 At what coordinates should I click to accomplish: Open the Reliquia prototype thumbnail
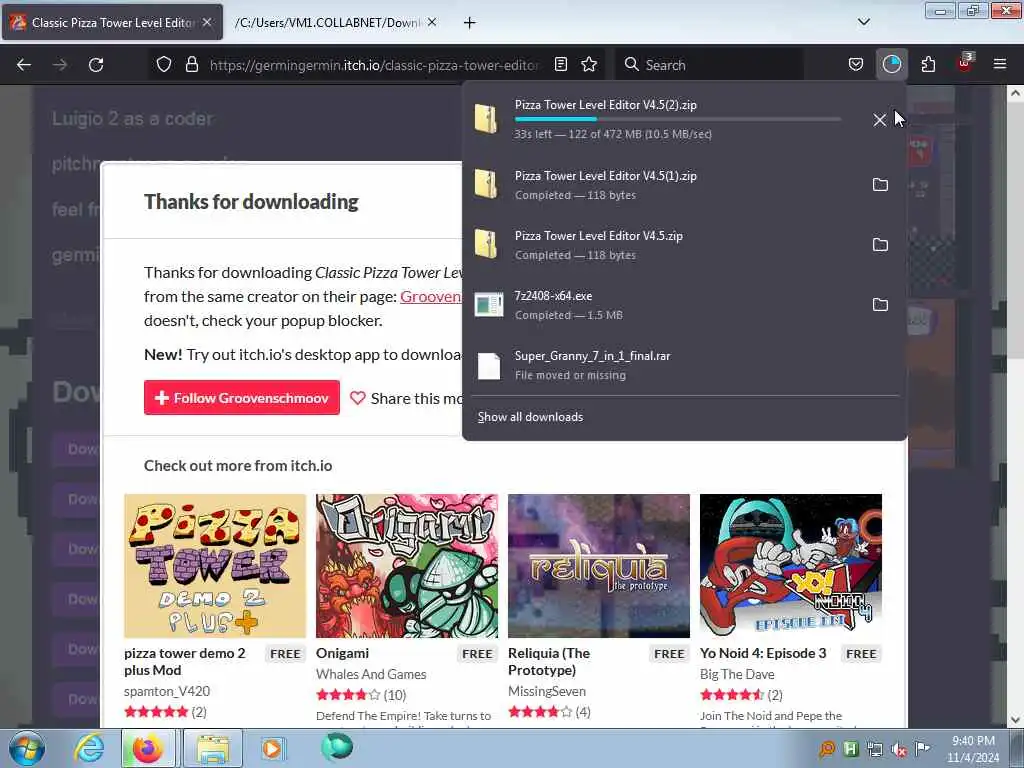click(x=599, y=566)
